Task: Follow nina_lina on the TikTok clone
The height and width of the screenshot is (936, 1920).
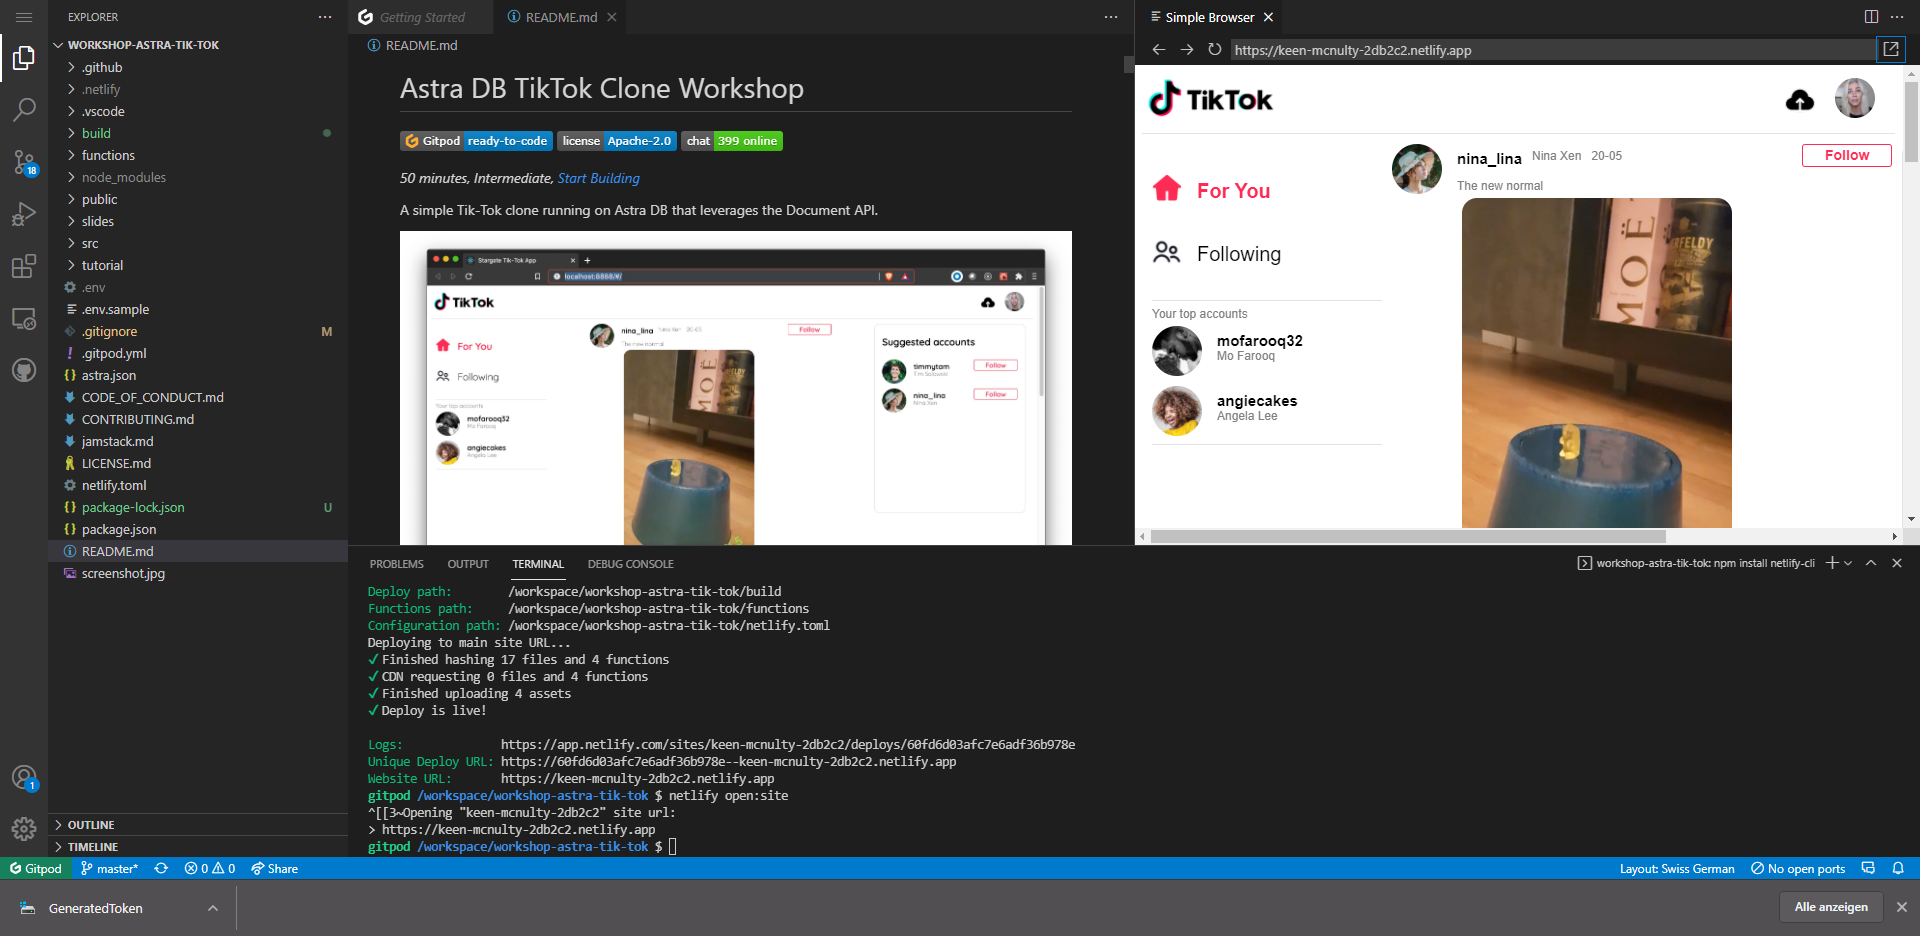Action: click(x=1845, y=155)
